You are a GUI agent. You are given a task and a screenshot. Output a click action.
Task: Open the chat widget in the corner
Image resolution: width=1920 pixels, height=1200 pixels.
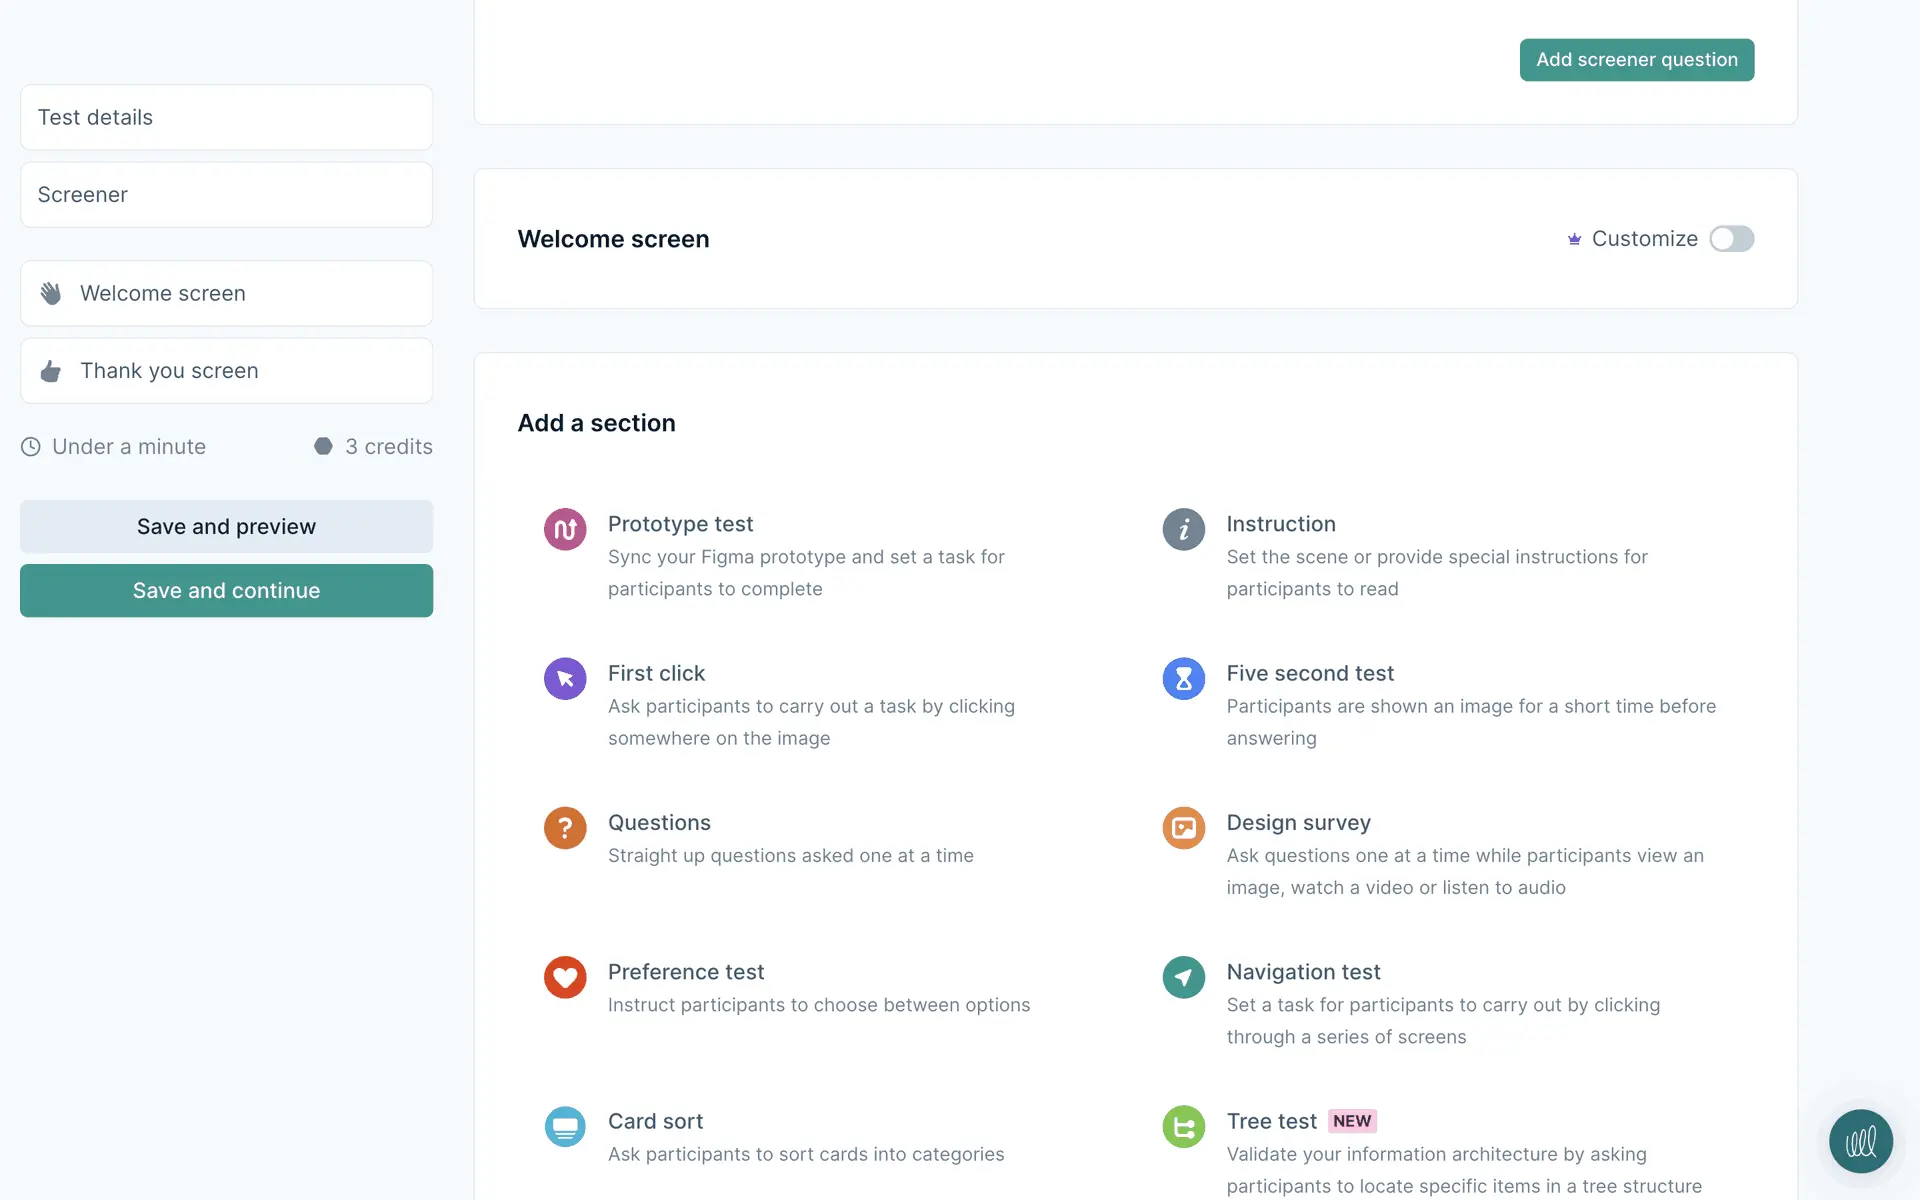(1860, 1141)
